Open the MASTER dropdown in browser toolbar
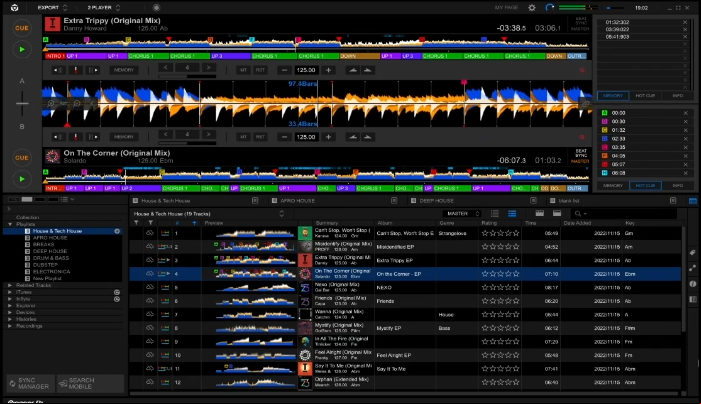 462,214
